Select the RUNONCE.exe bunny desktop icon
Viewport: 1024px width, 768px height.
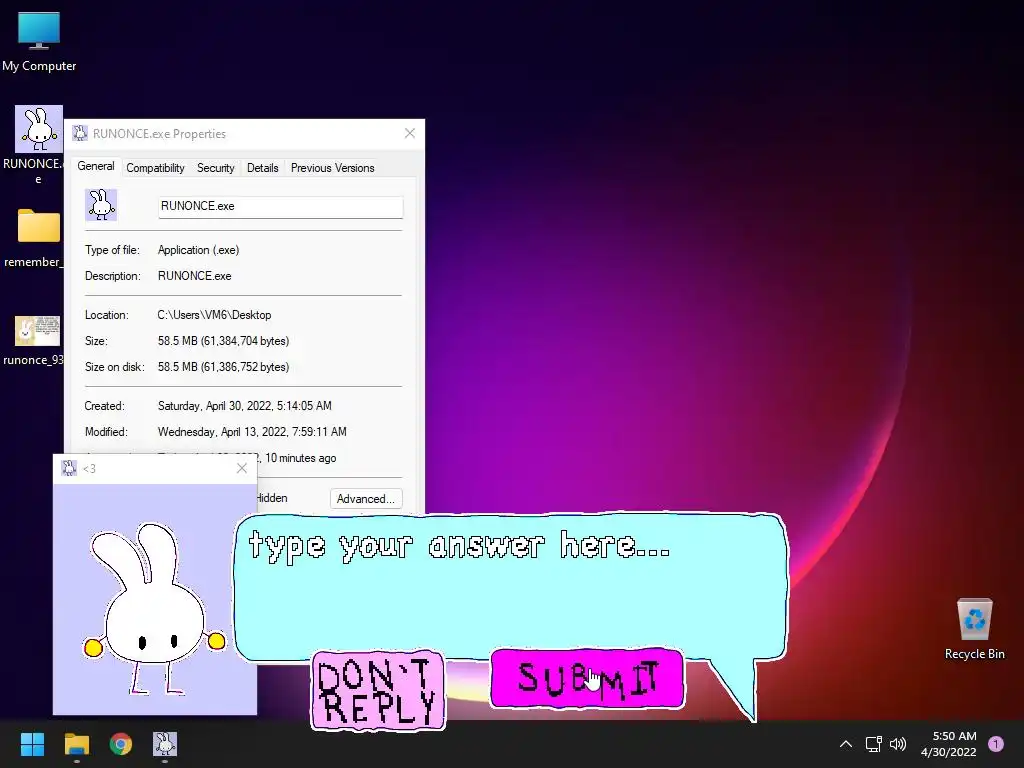pos(38,145)
